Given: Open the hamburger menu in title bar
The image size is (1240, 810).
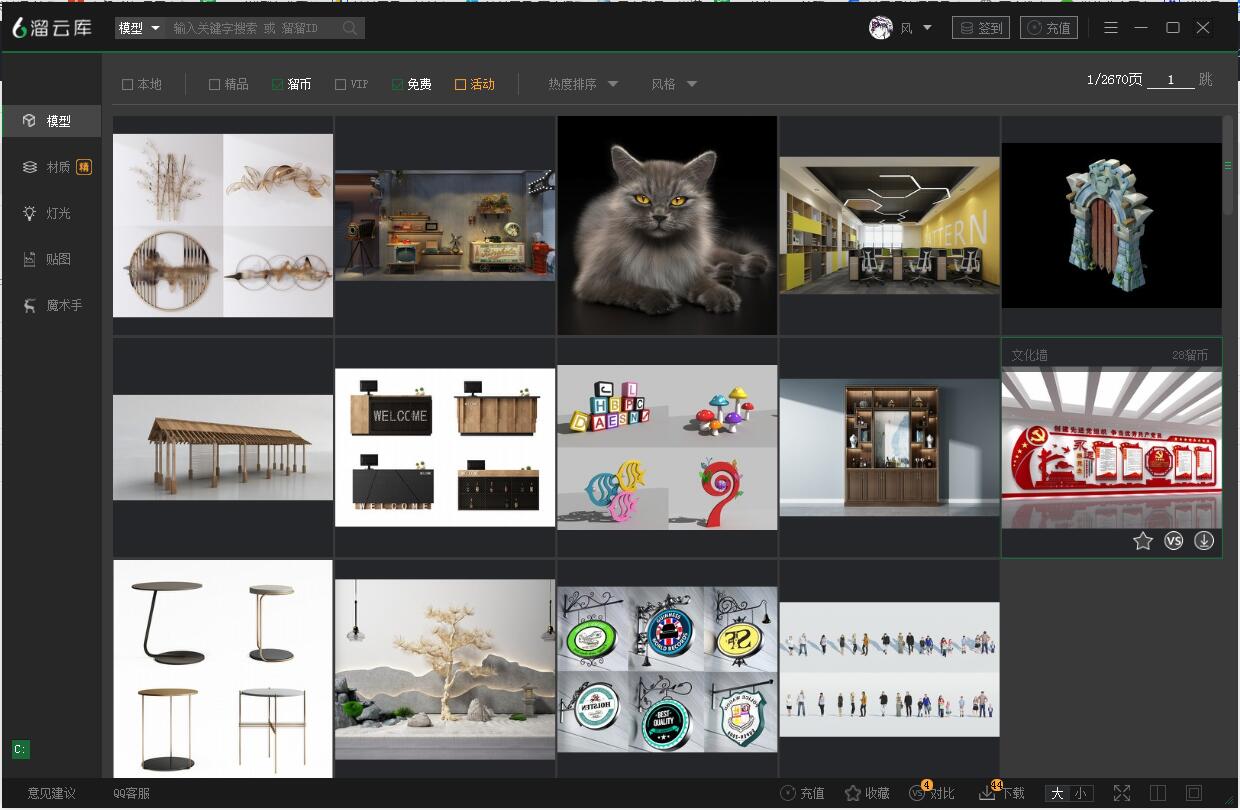Looking at the screenshot, I should click(1111, 28).
